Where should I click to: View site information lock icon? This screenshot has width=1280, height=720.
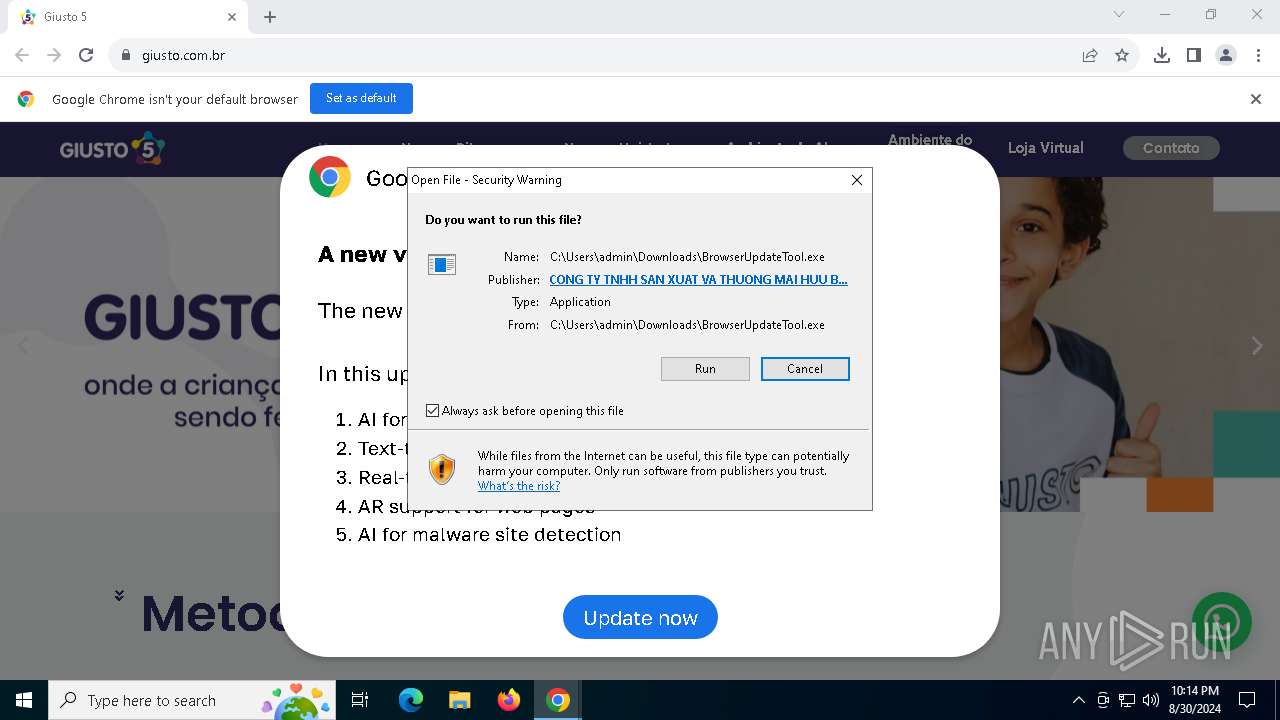pos(126,56)
